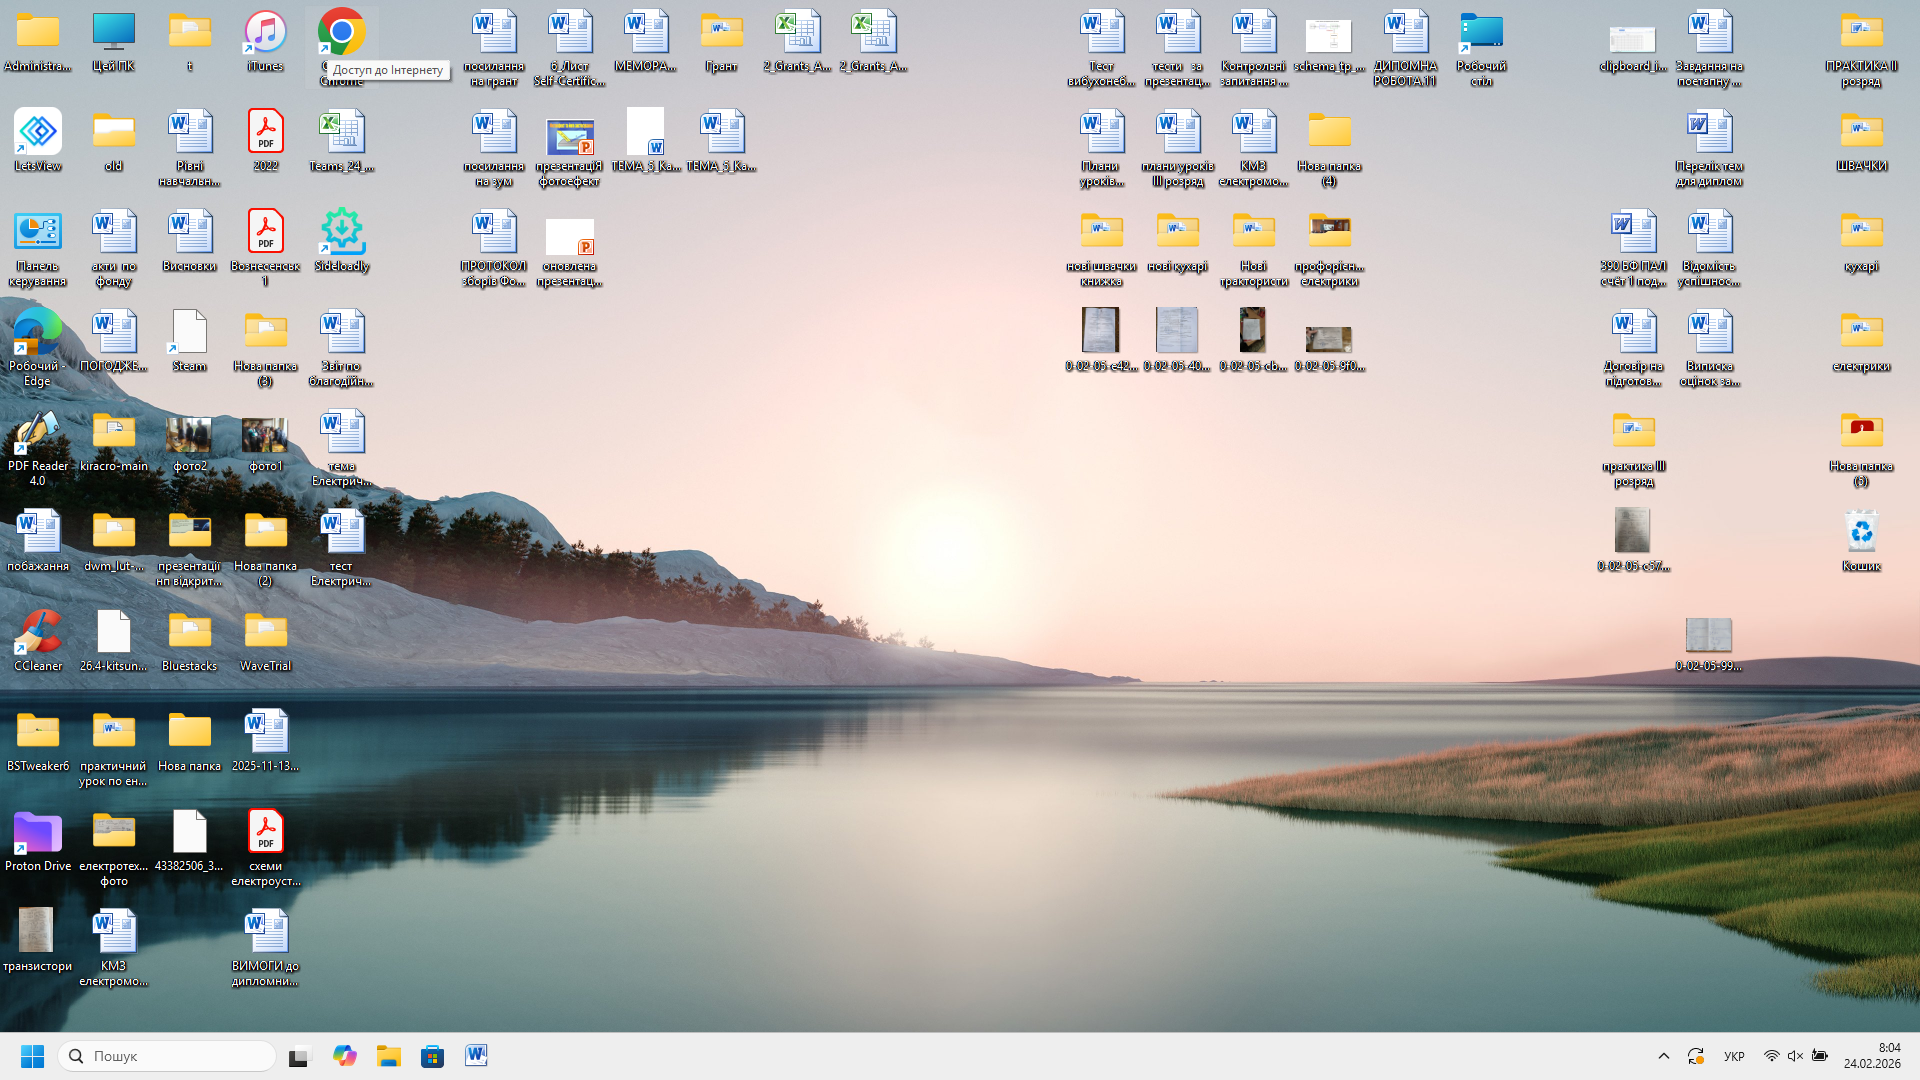This screenshot has width=1920, height=1080.
Task: Select the LetsView desktop shortcut
Action: pyautogui.click(x=38, y=133)
